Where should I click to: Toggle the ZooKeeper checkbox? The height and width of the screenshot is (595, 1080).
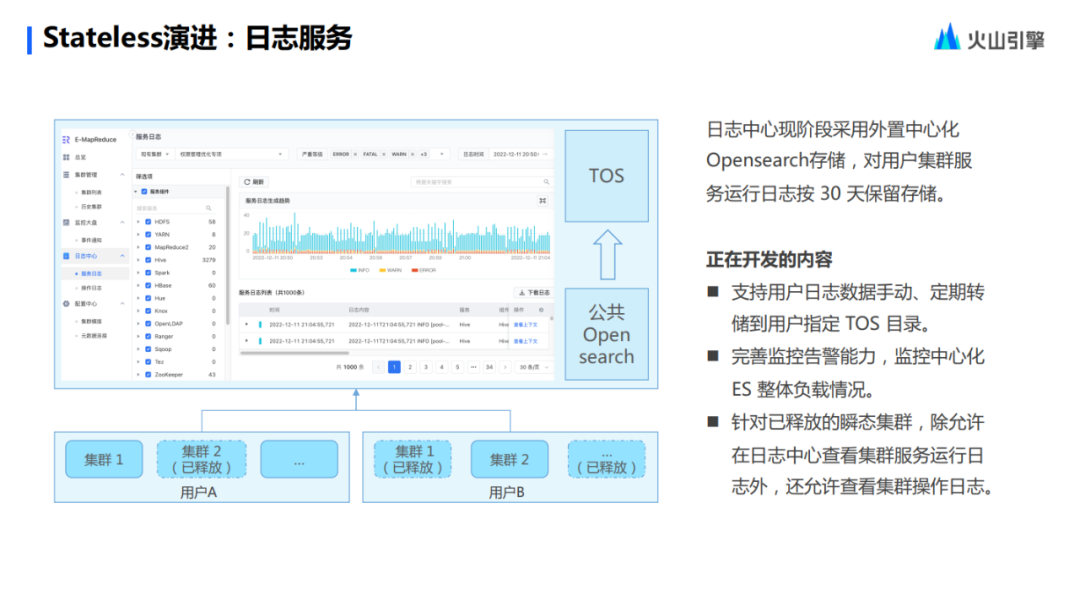[148, 375]
